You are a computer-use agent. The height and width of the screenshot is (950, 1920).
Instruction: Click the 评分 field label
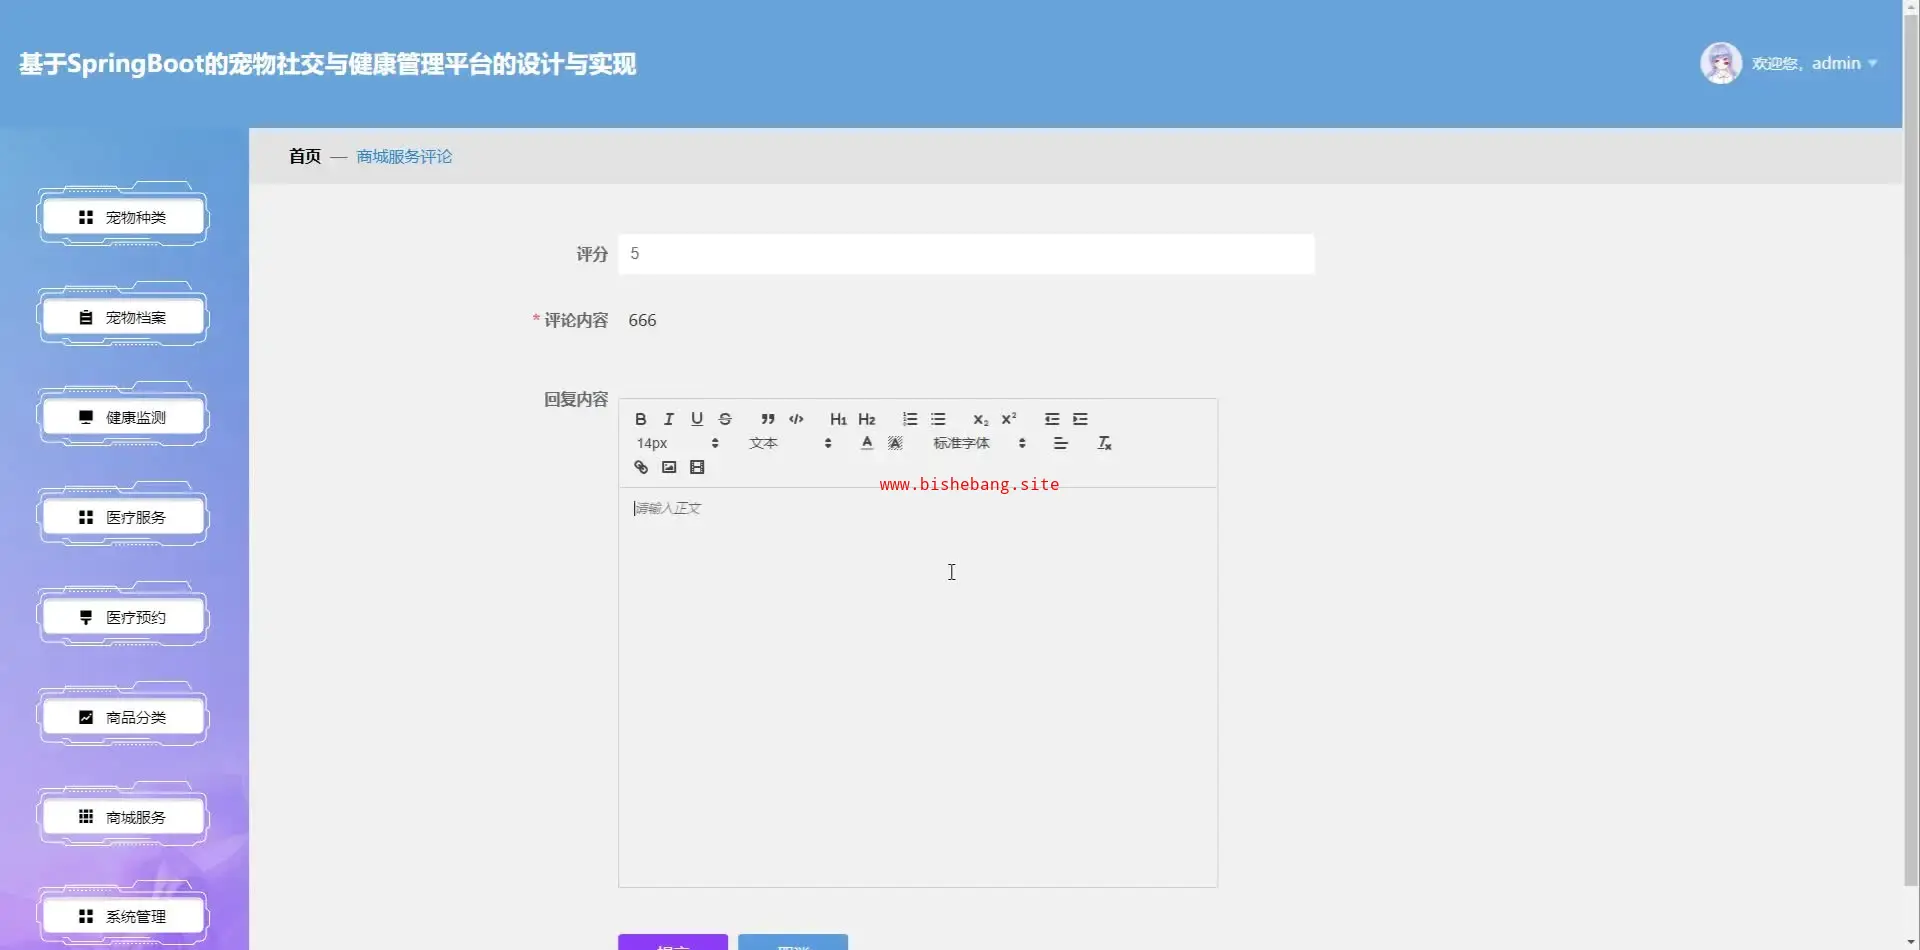(592, 254)
